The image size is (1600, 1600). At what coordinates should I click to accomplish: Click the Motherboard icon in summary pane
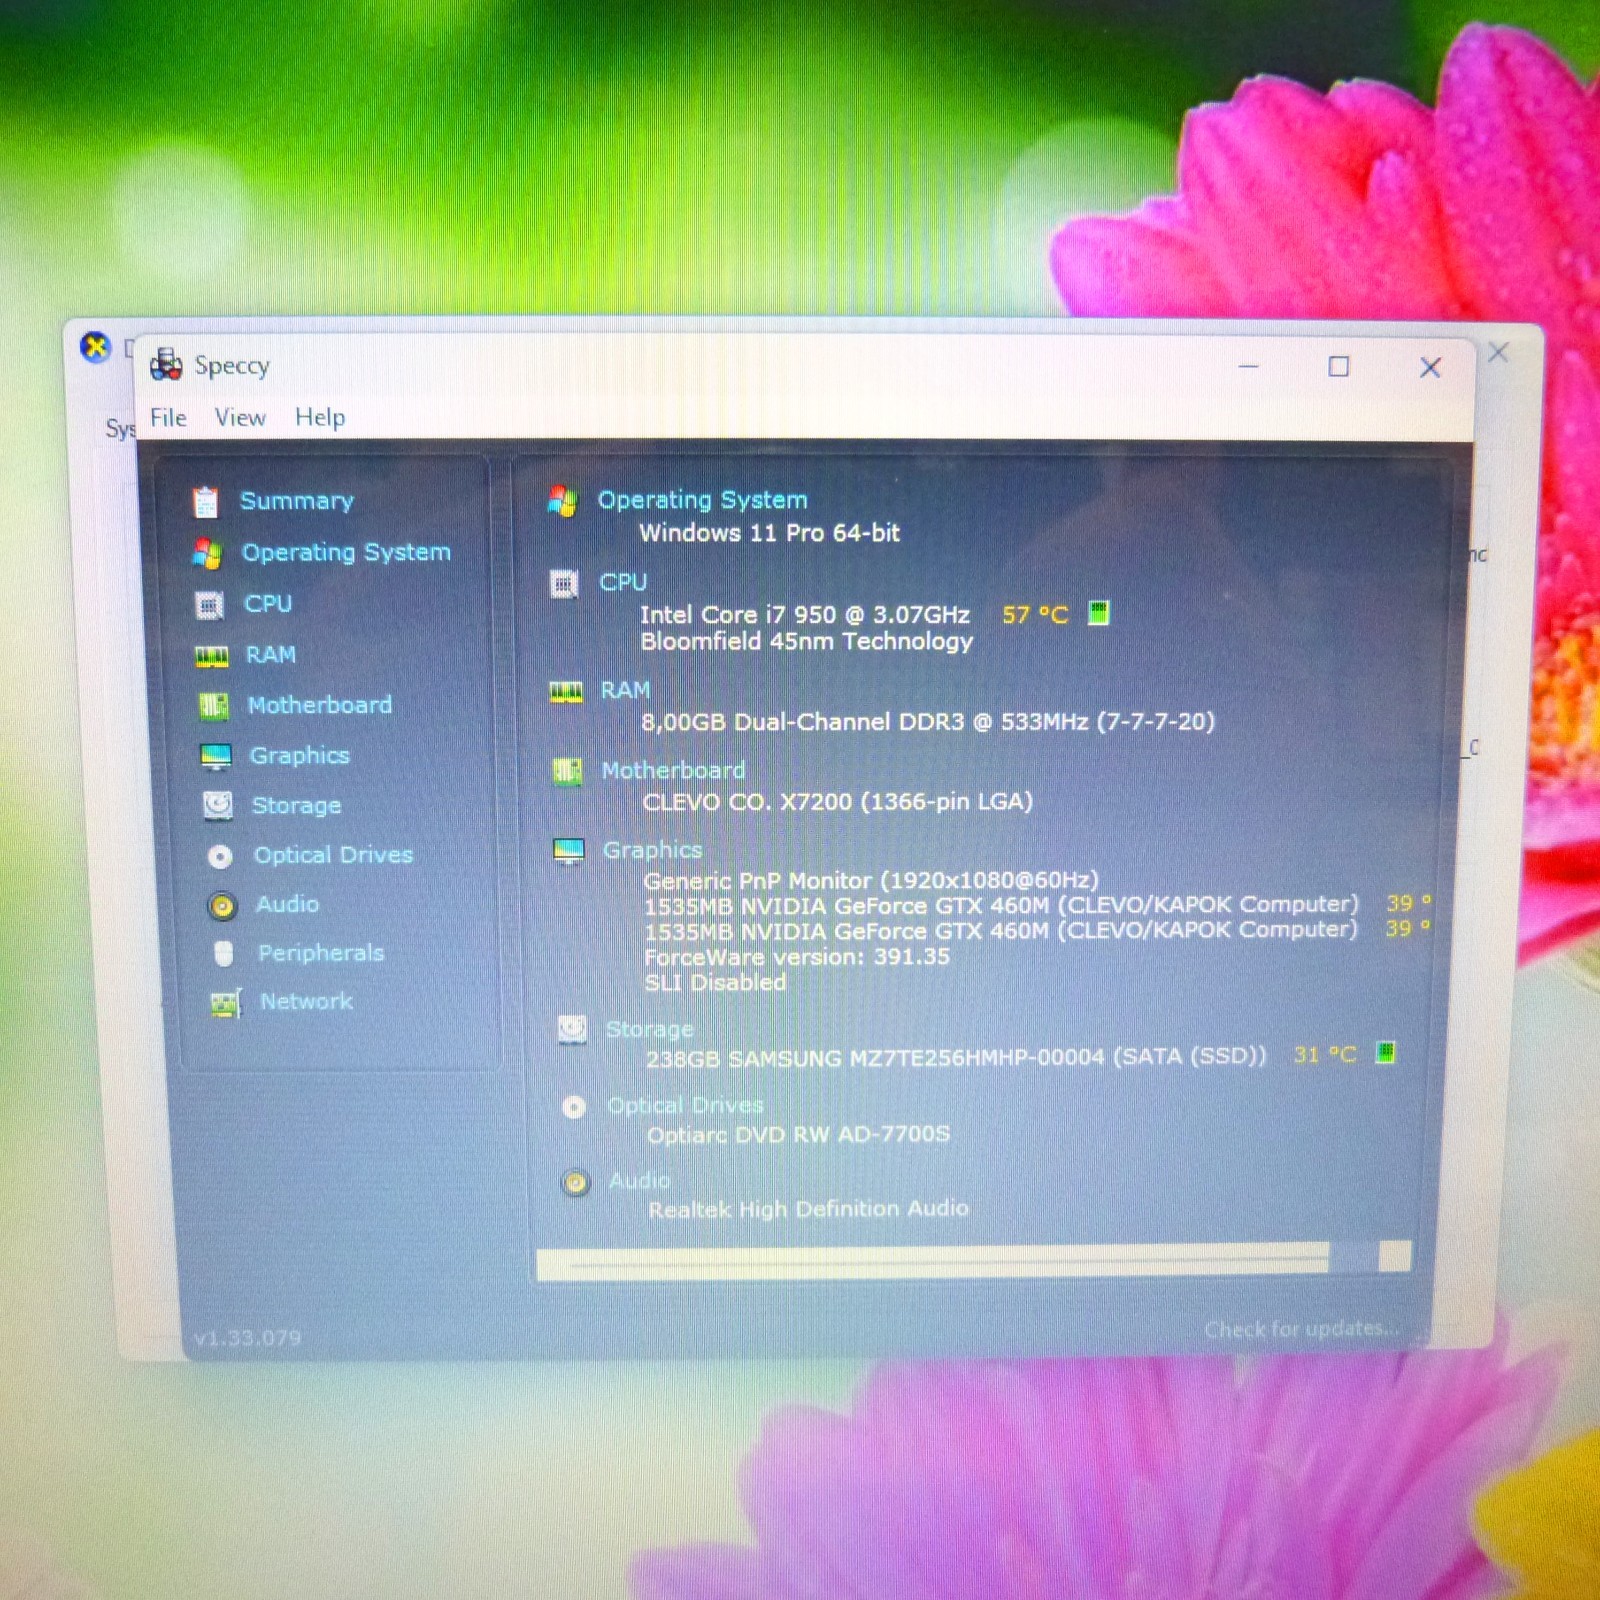[567, 771]
